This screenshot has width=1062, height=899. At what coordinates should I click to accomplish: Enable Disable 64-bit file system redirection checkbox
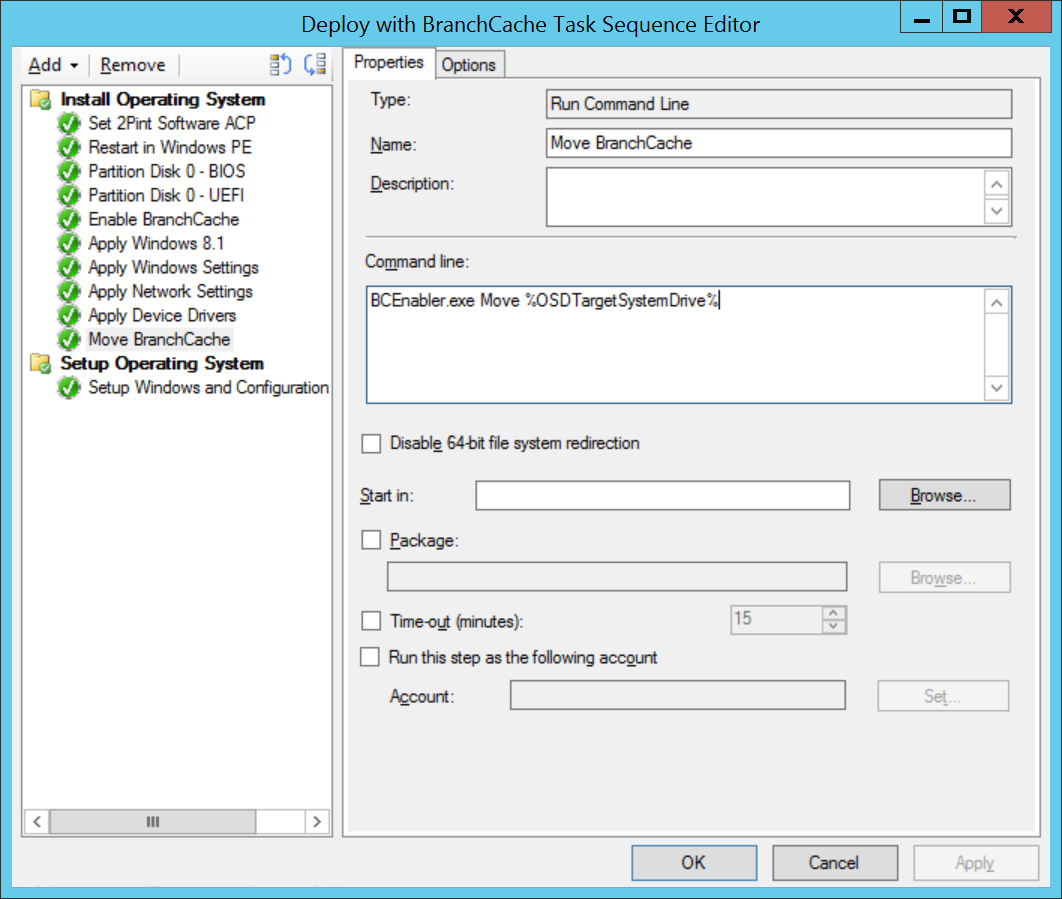tap(371, 443)
